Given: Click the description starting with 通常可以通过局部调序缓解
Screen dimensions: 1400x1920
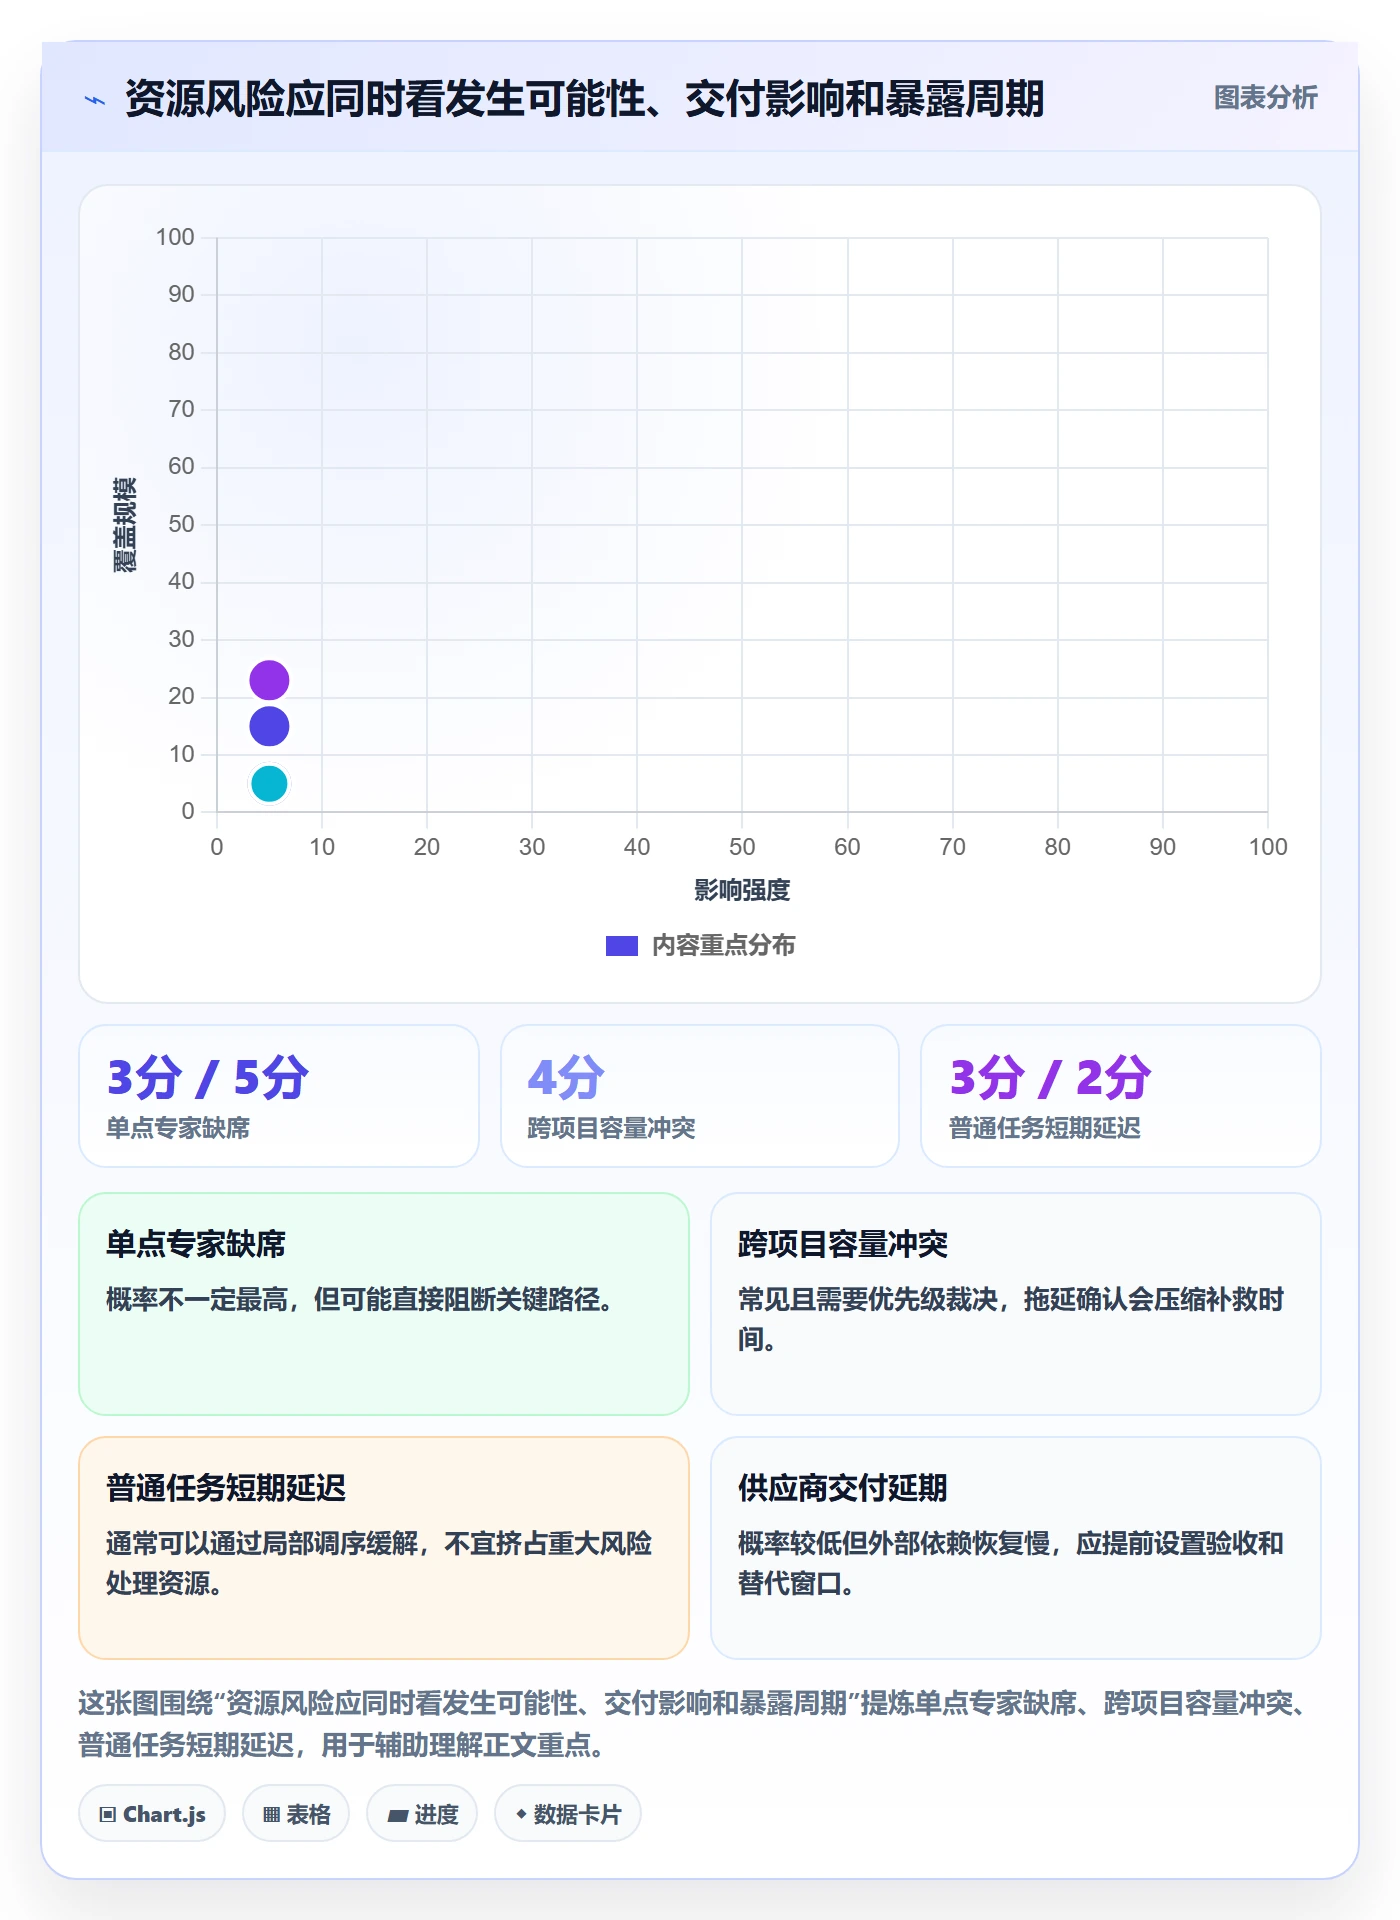Looking at the screenshot, I should 379,1563.
